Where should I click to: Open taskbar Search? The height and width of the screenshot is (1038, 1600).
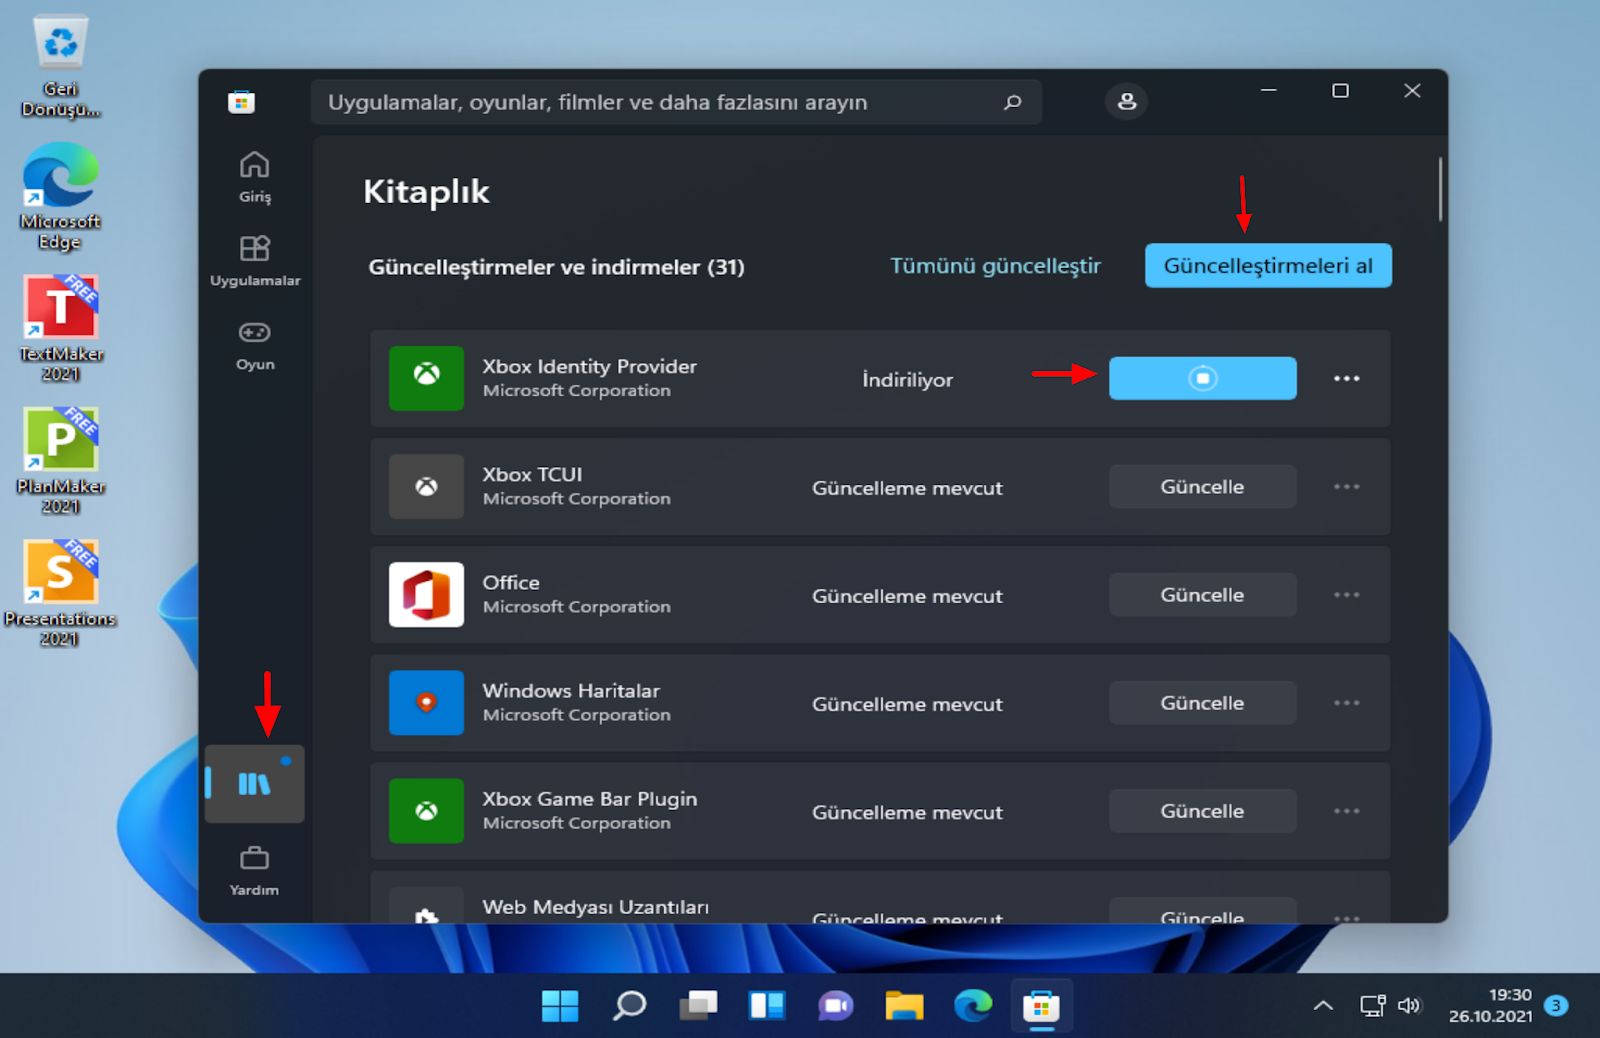pyautogui.click(x=629, y=1006)
